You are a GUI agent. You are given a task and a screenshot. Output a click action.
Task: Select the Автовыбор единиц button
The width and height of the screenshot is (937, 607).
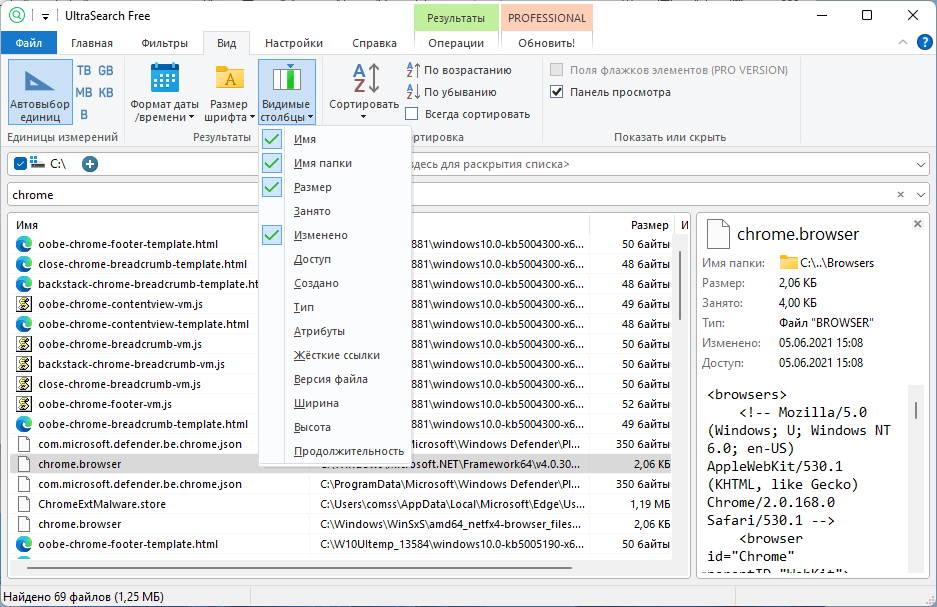40,91
